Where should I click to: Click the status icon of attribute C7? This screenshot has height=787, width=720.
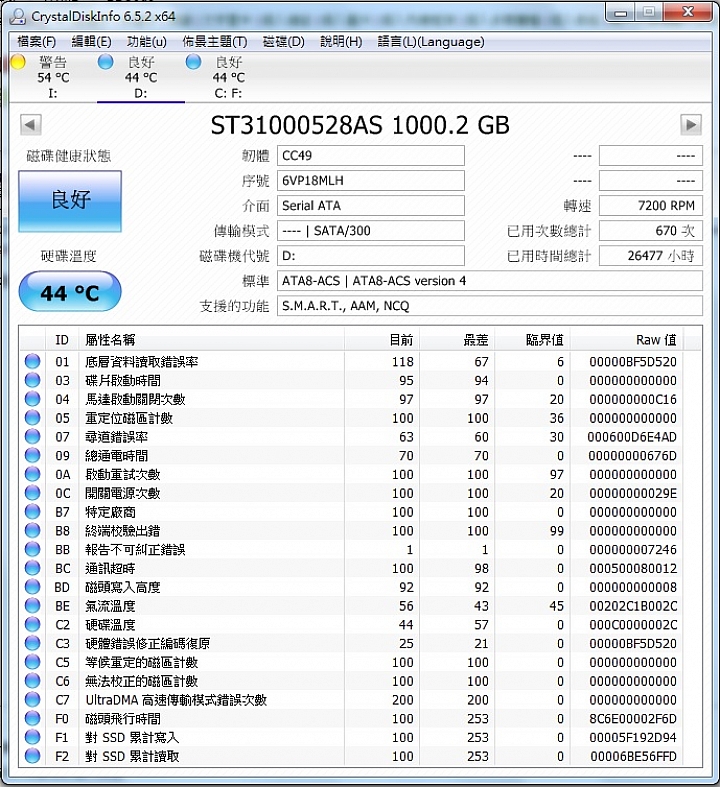point(33,699)
